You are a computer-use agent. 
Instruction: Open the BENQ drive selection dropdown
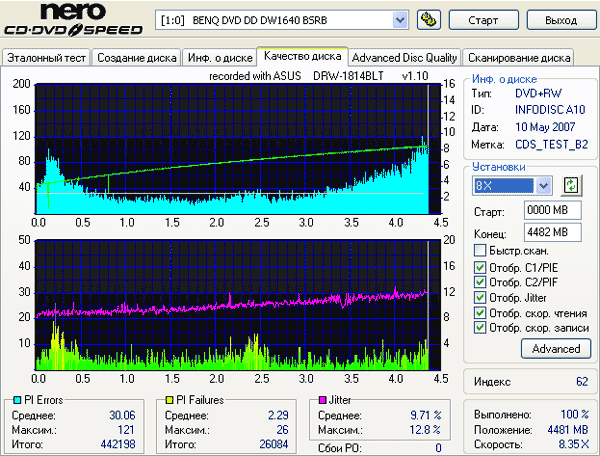[x=400, y=20]
